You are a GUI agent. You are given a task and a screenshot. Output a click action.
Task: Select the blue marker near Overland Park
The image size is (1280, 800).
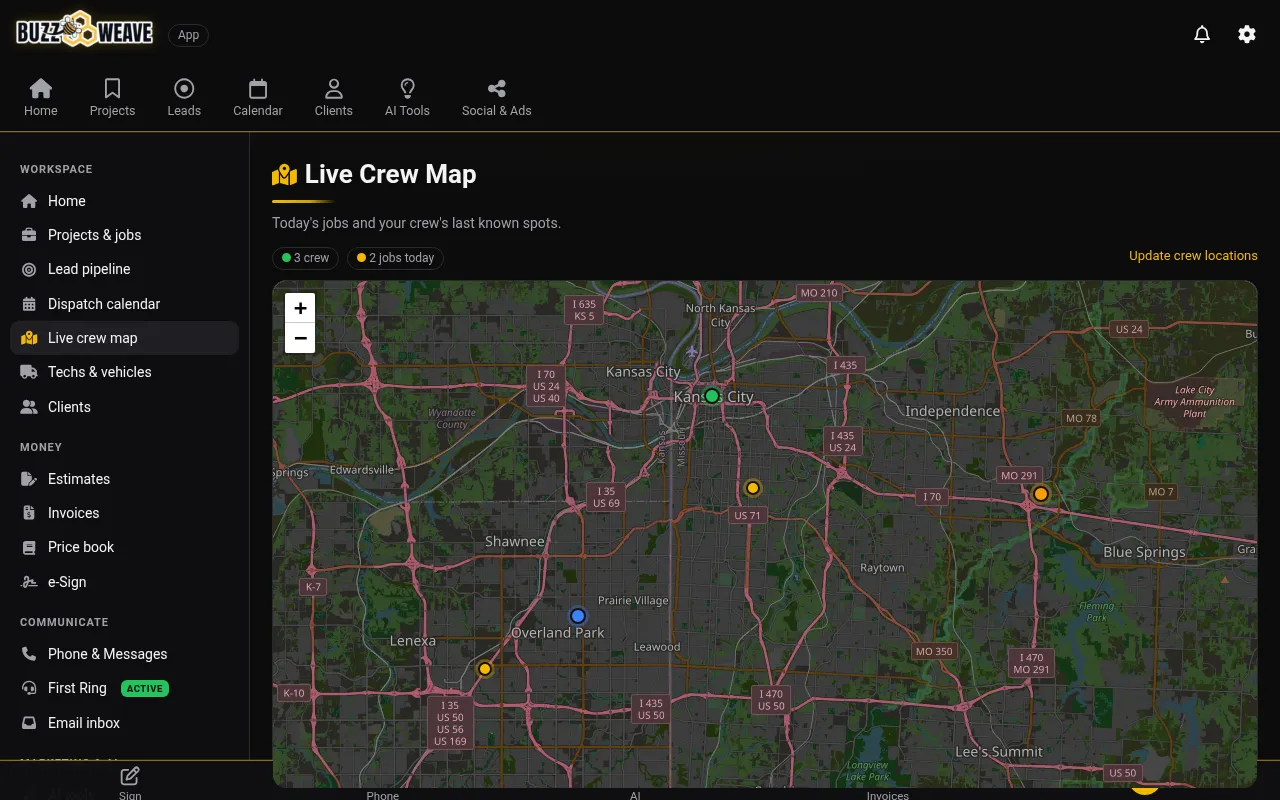(x=578, y=616)
